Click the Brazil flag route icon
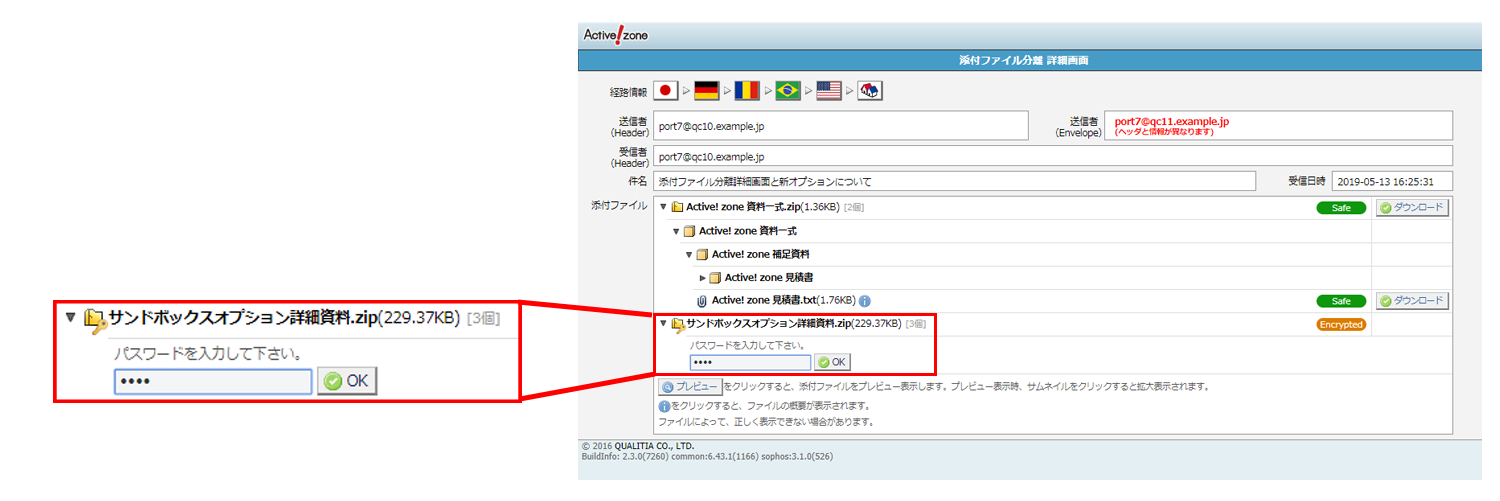 [788, 91]
